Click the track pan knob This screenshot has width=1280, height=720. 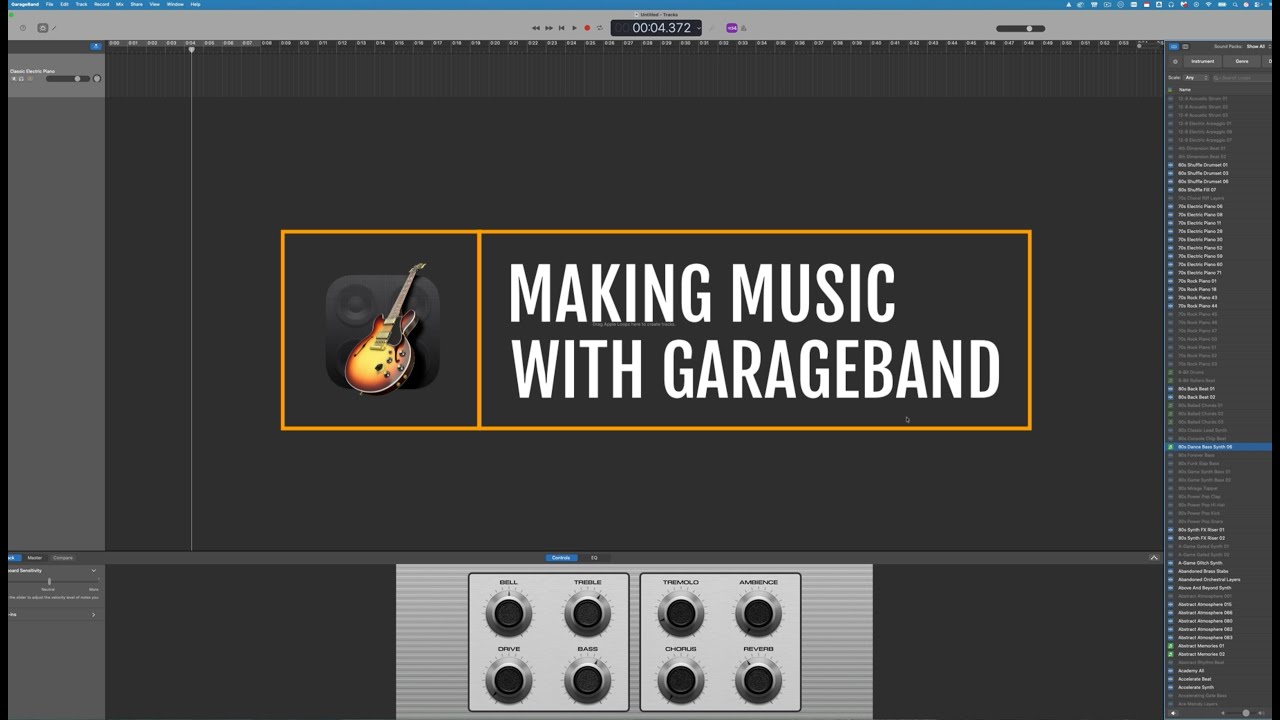pyautogui.click(x=97, y=79)
